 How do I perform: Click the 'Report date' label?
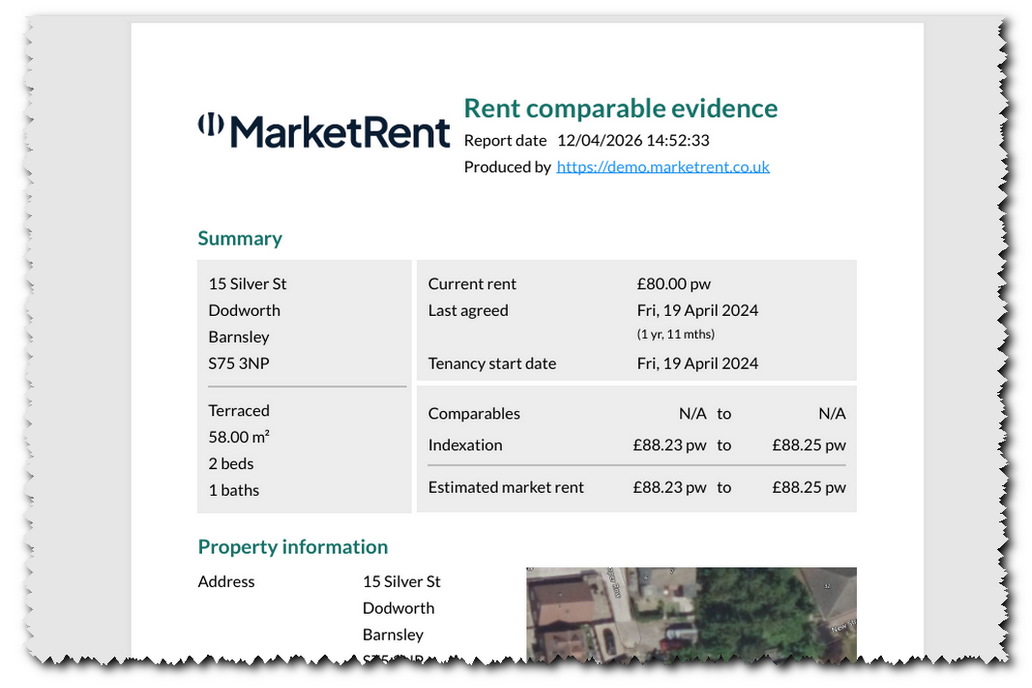pyautogui.click(x=505, y=141)
